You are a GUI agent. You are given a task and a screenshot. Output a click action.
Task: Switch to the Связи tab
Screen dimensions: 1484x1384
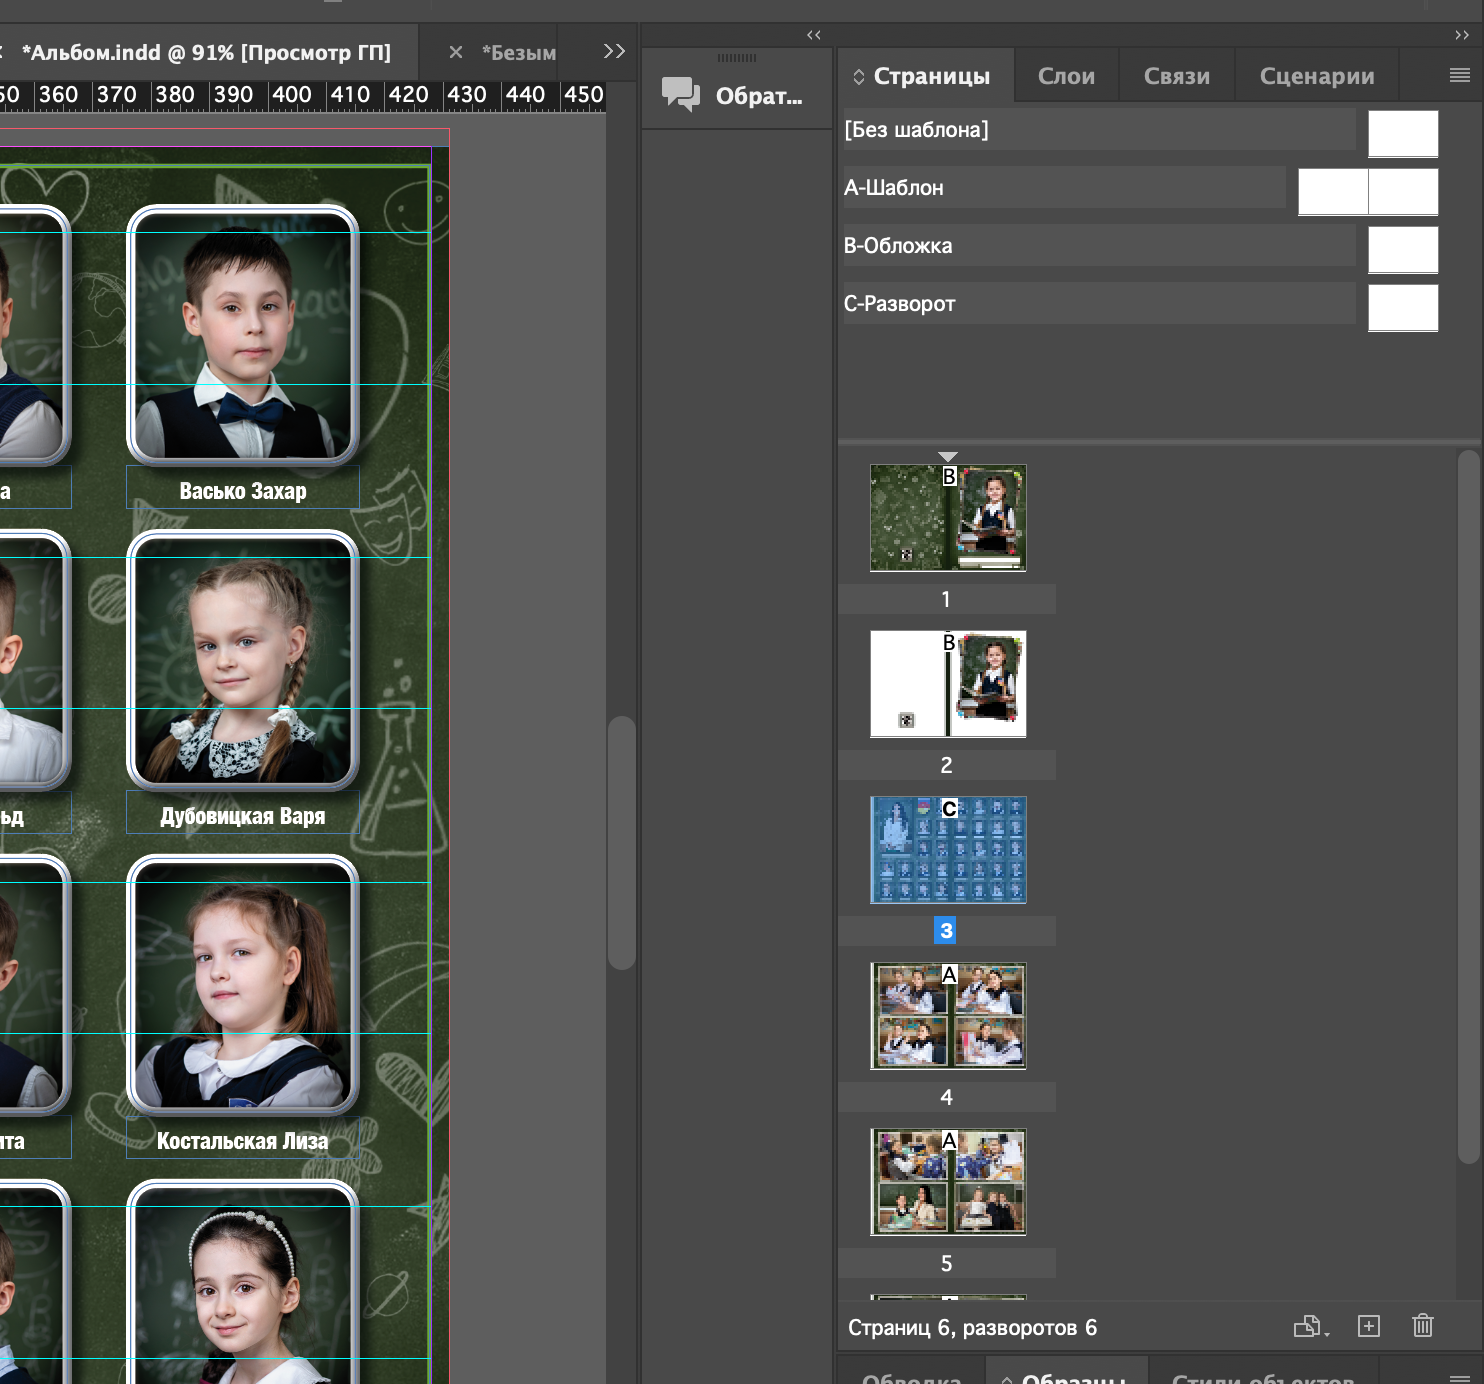[1176, 76]
